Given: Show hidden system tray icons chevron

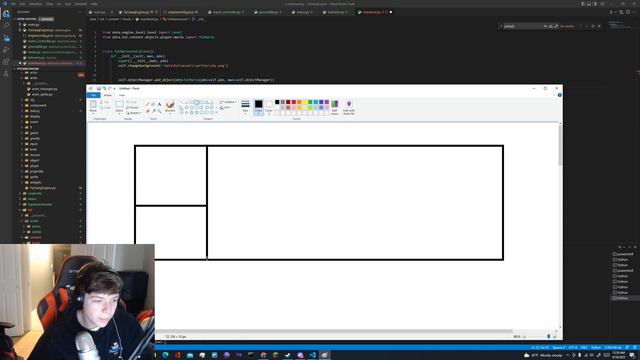Looking at the screenshot, I should coord(568,355).
